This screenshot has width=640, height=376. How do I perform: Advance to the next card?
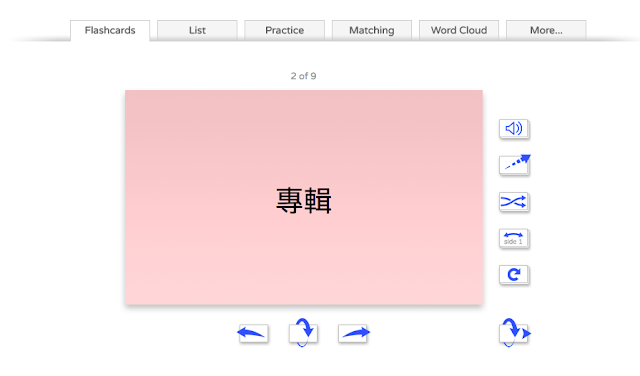click(353, 333)
